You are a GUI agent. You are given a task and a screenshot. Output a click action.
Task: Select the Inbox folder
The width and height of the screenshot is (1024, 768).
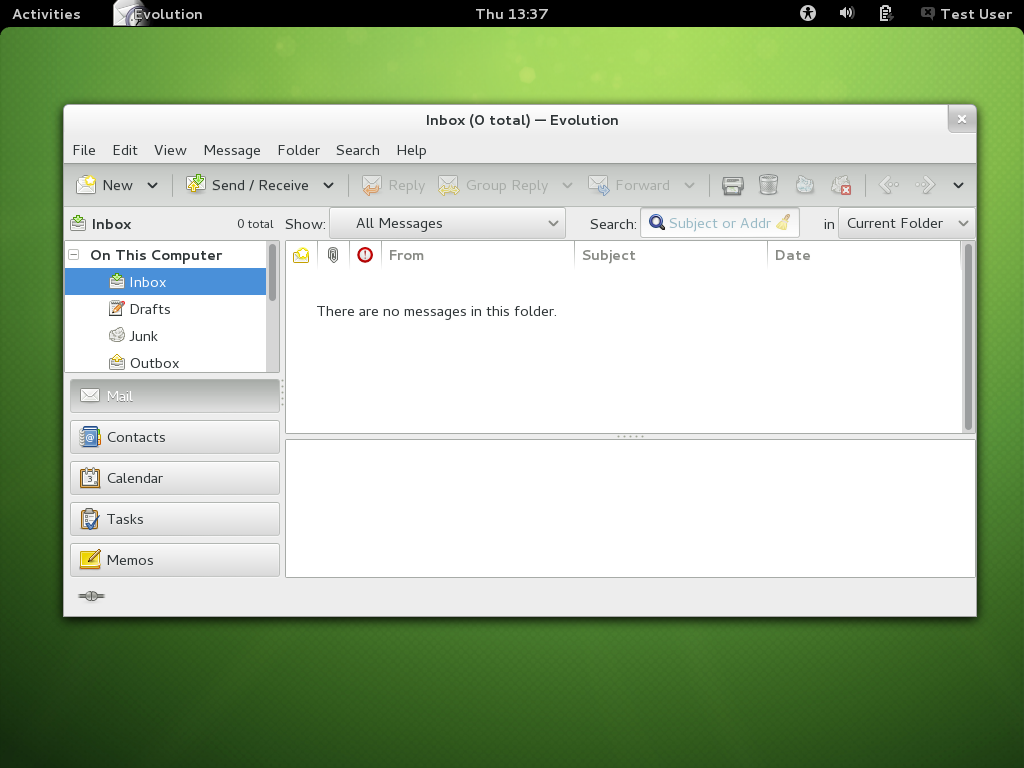[166, 282]
